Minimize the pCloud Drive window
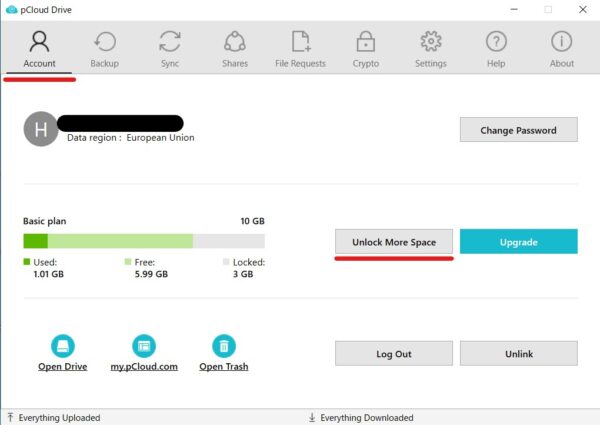600x425 pixels. [x=514, y=10]
